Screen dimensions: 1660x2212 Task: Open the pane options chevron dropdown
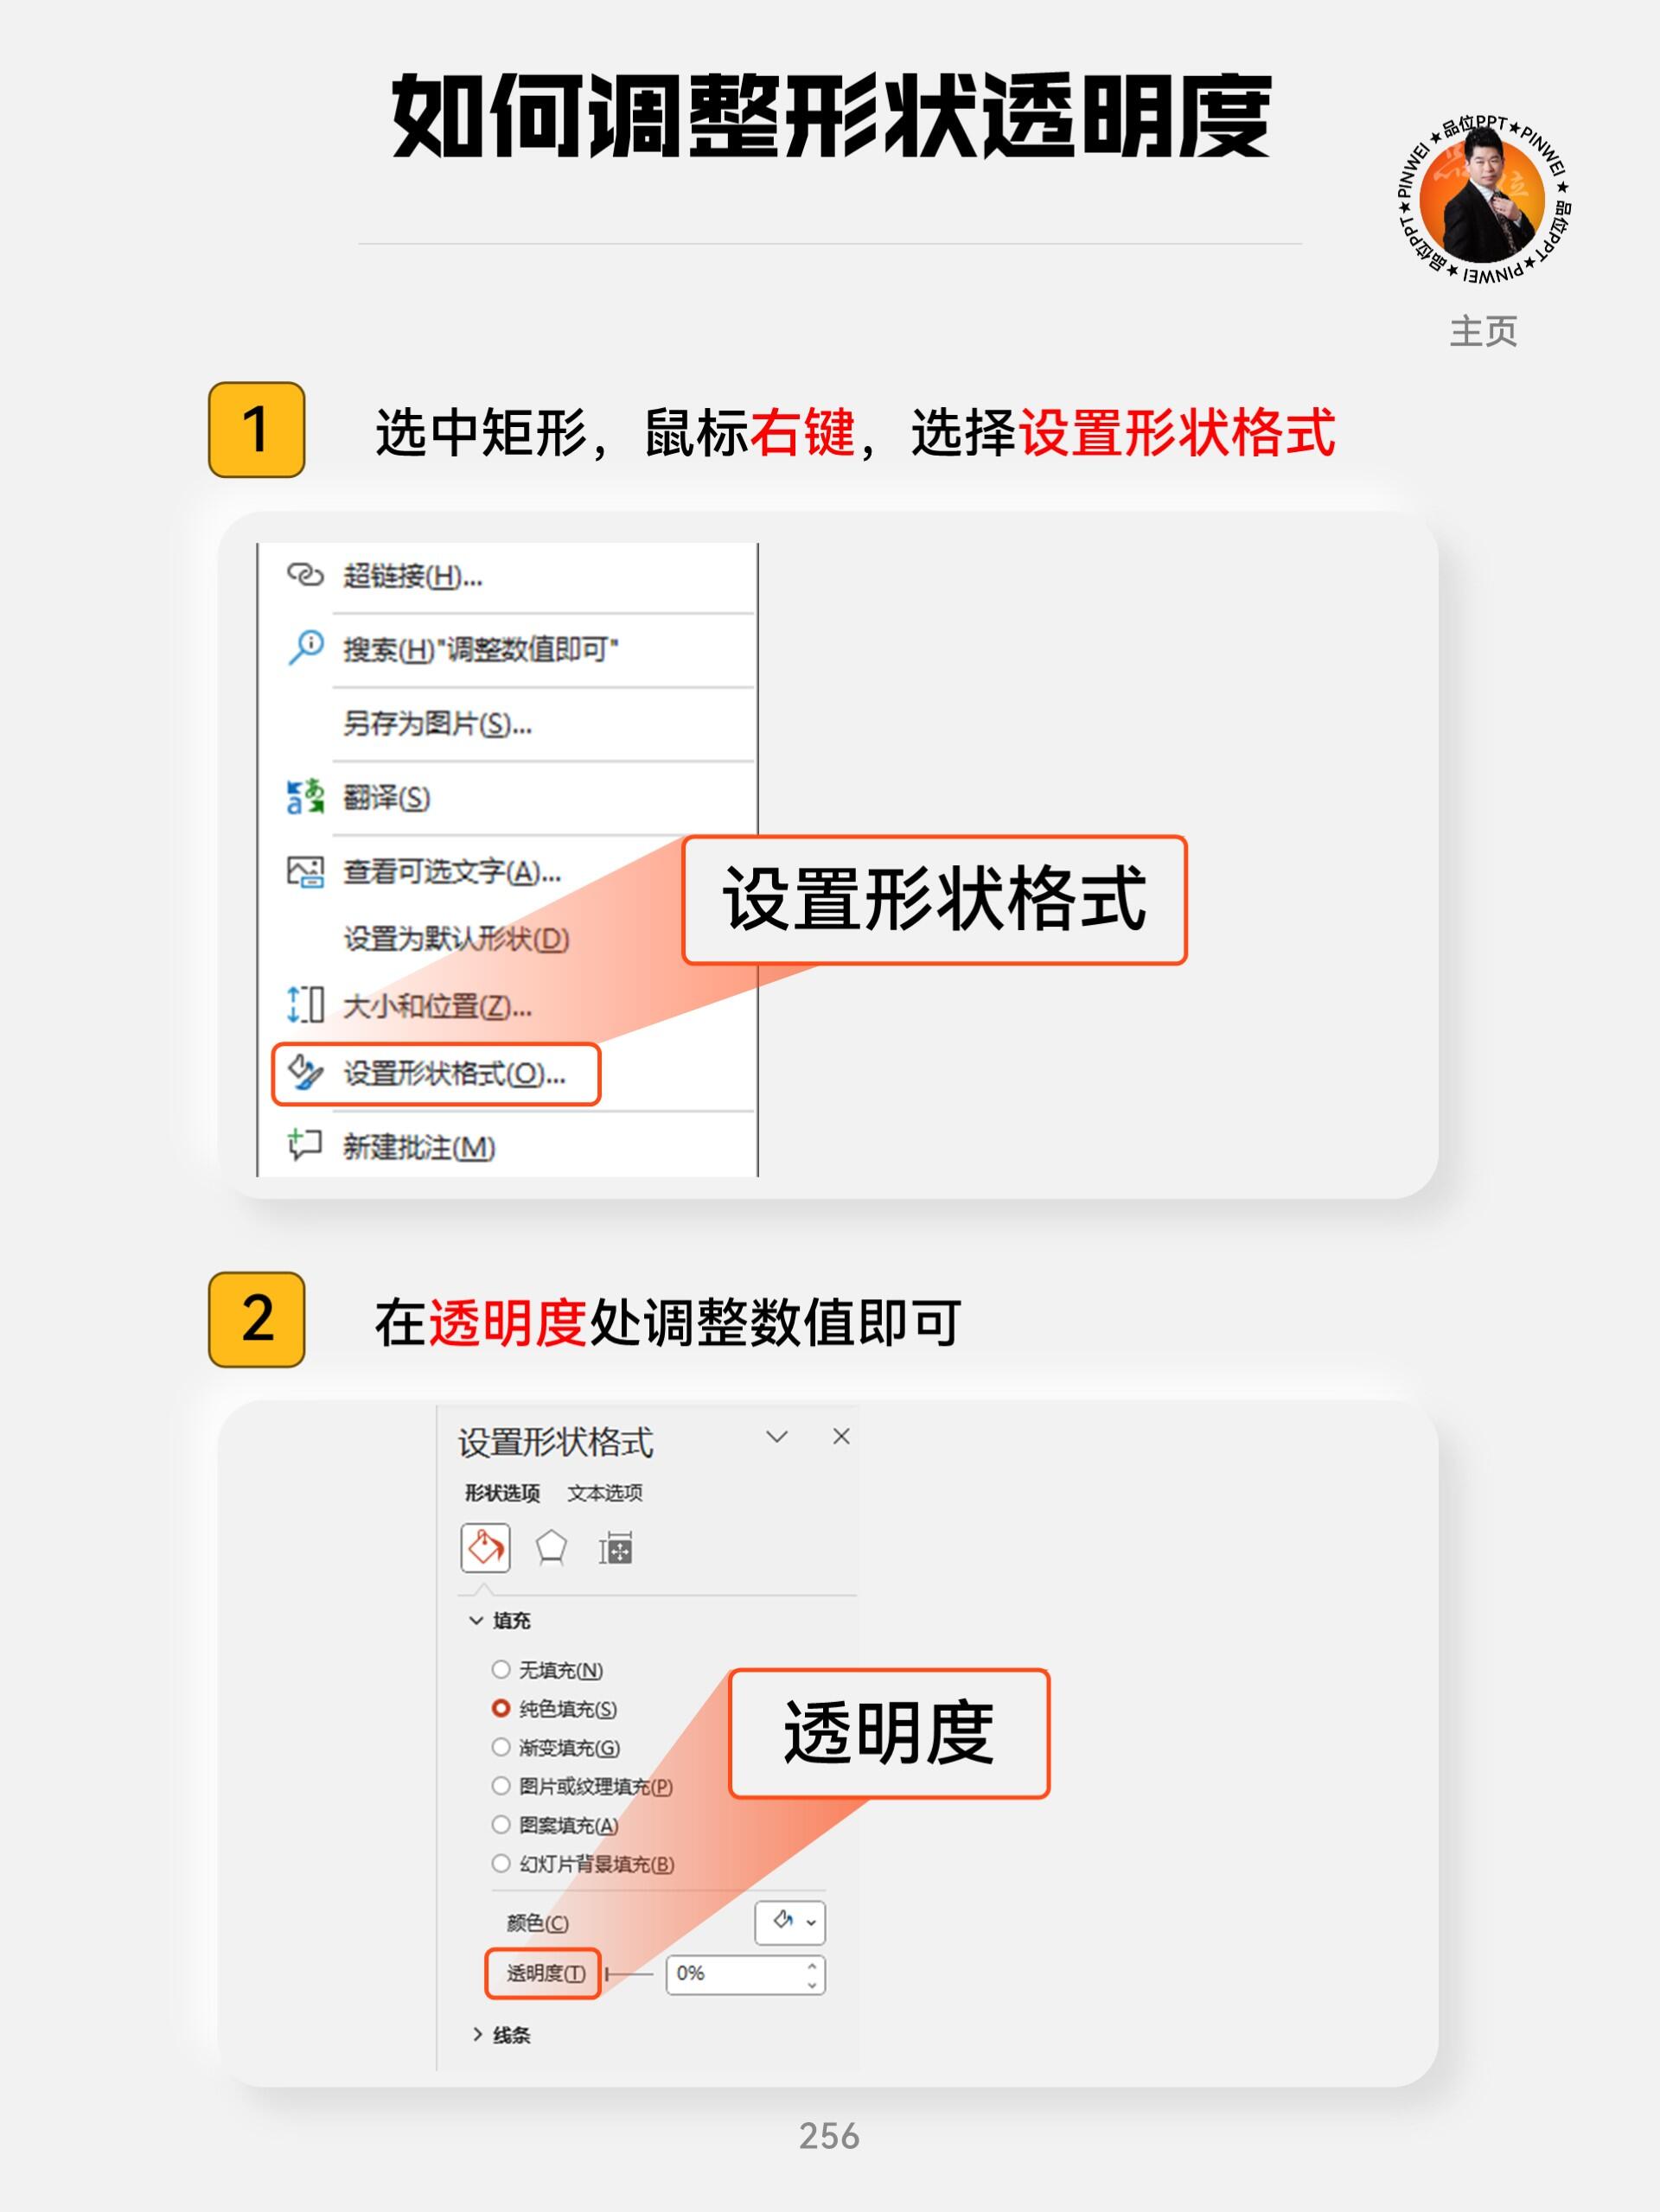777,1437
